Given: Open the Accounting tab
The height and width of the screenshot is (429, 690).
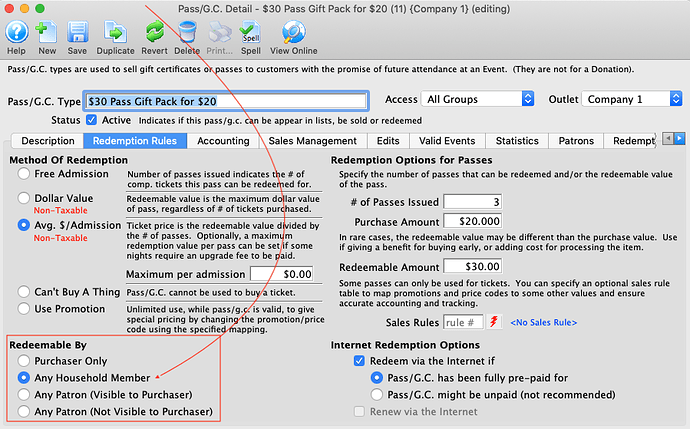Looking at the screenshot, I should [x=223, y=141].
